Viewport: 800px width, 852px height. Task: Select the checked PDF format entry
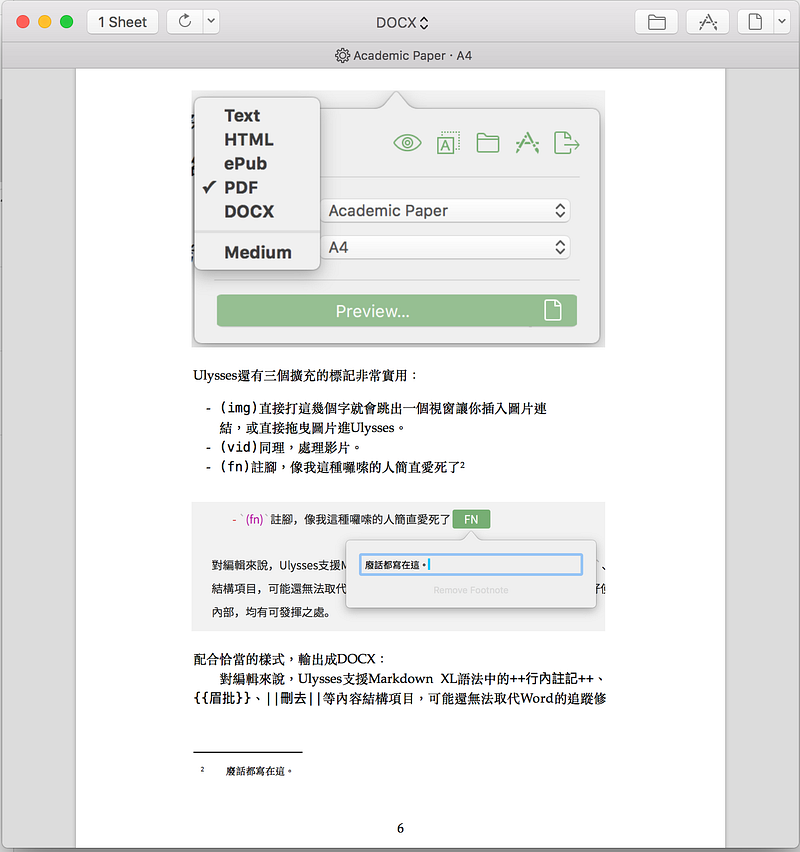[241, 187]
